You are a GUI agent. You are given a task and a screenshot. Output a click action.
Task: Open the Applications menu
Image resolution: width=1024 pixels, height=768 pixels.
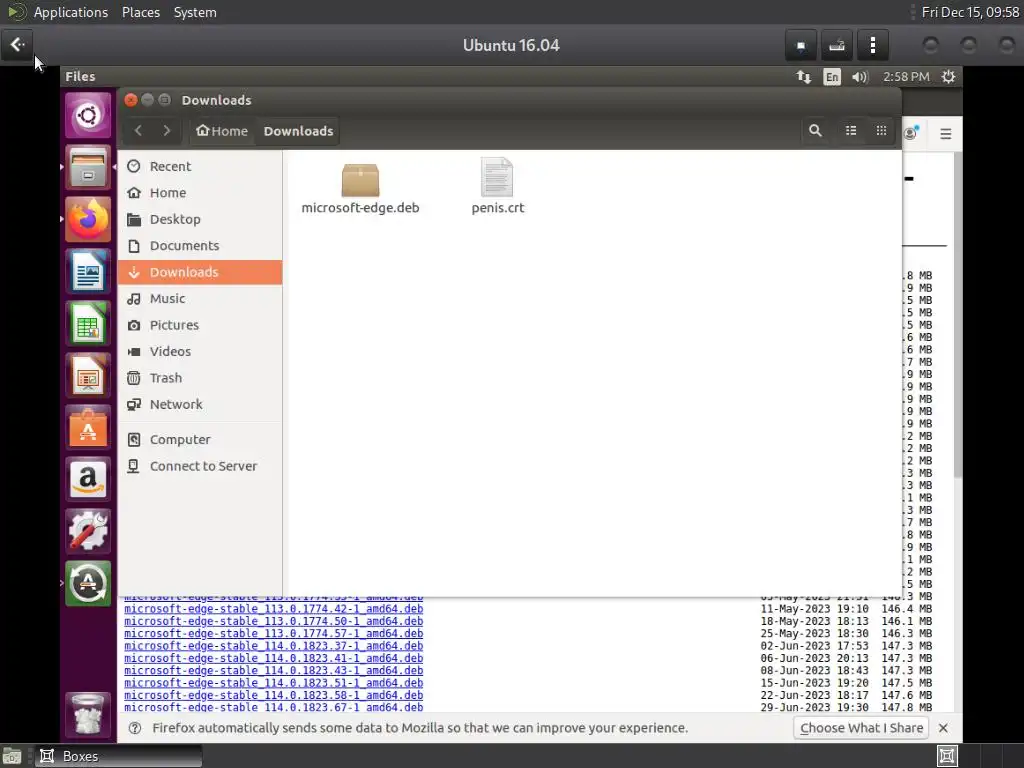[71, 12]
